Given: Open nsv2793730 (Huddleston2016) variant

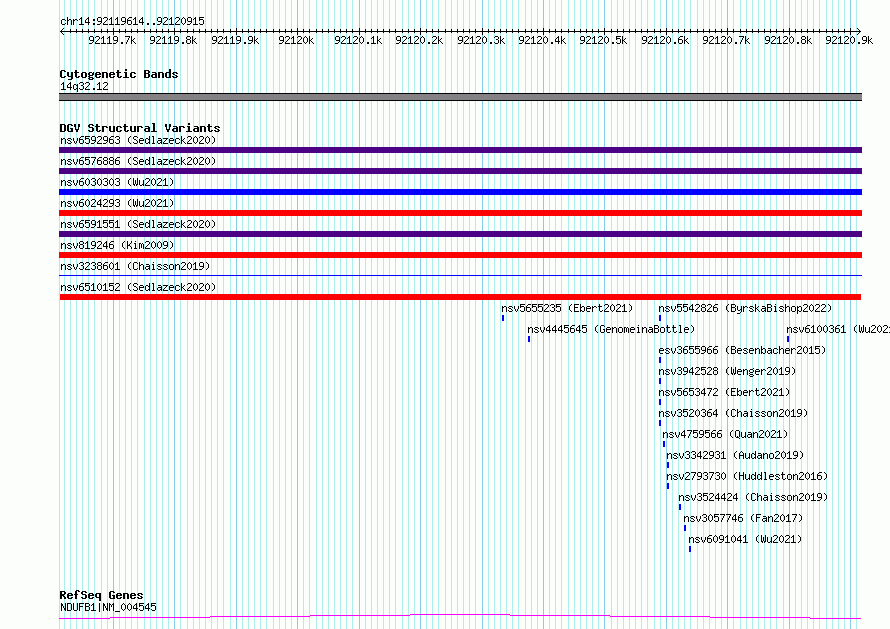Looking at the screenshot, I should tap(747, 476).
